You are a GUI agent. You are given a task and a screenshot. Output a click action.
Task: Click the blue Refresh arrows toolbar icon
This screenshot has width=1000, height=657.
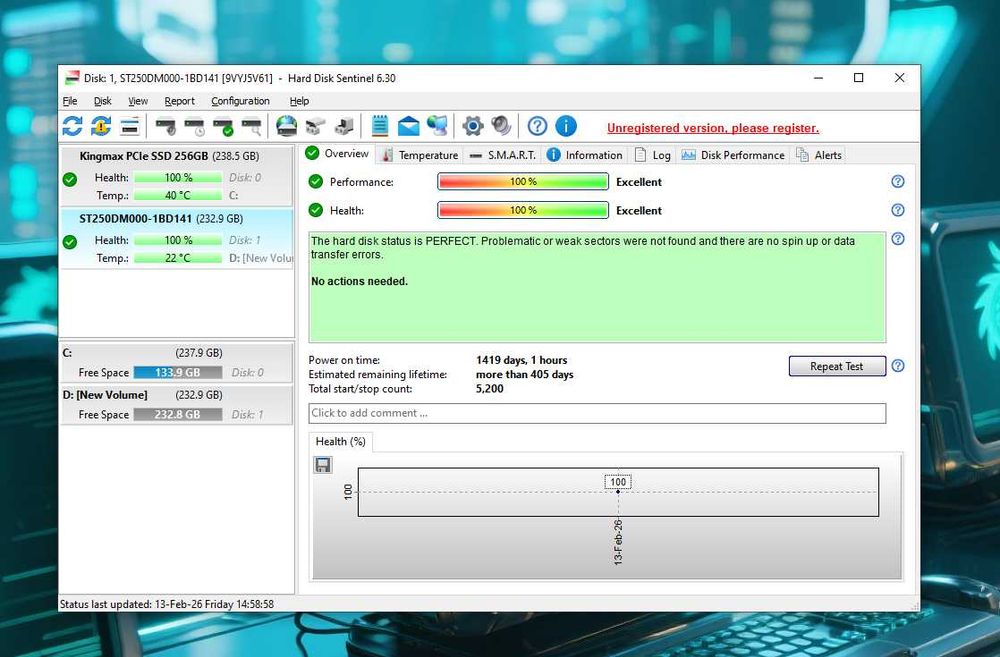[72, 126]
